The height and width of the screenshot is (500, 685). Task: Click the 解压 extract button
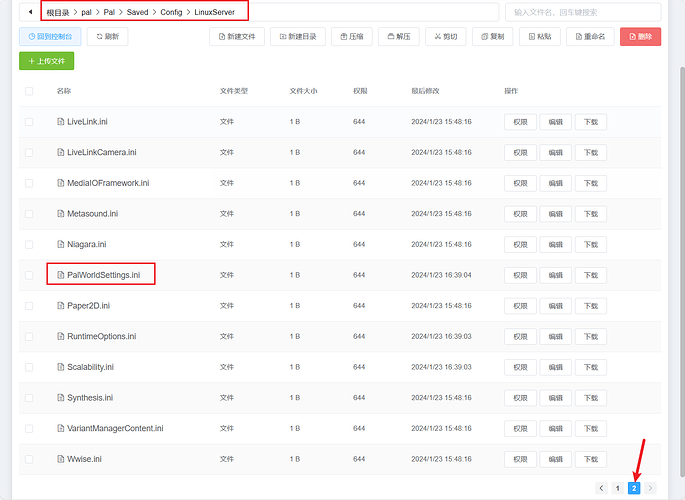tap(398, 36)
